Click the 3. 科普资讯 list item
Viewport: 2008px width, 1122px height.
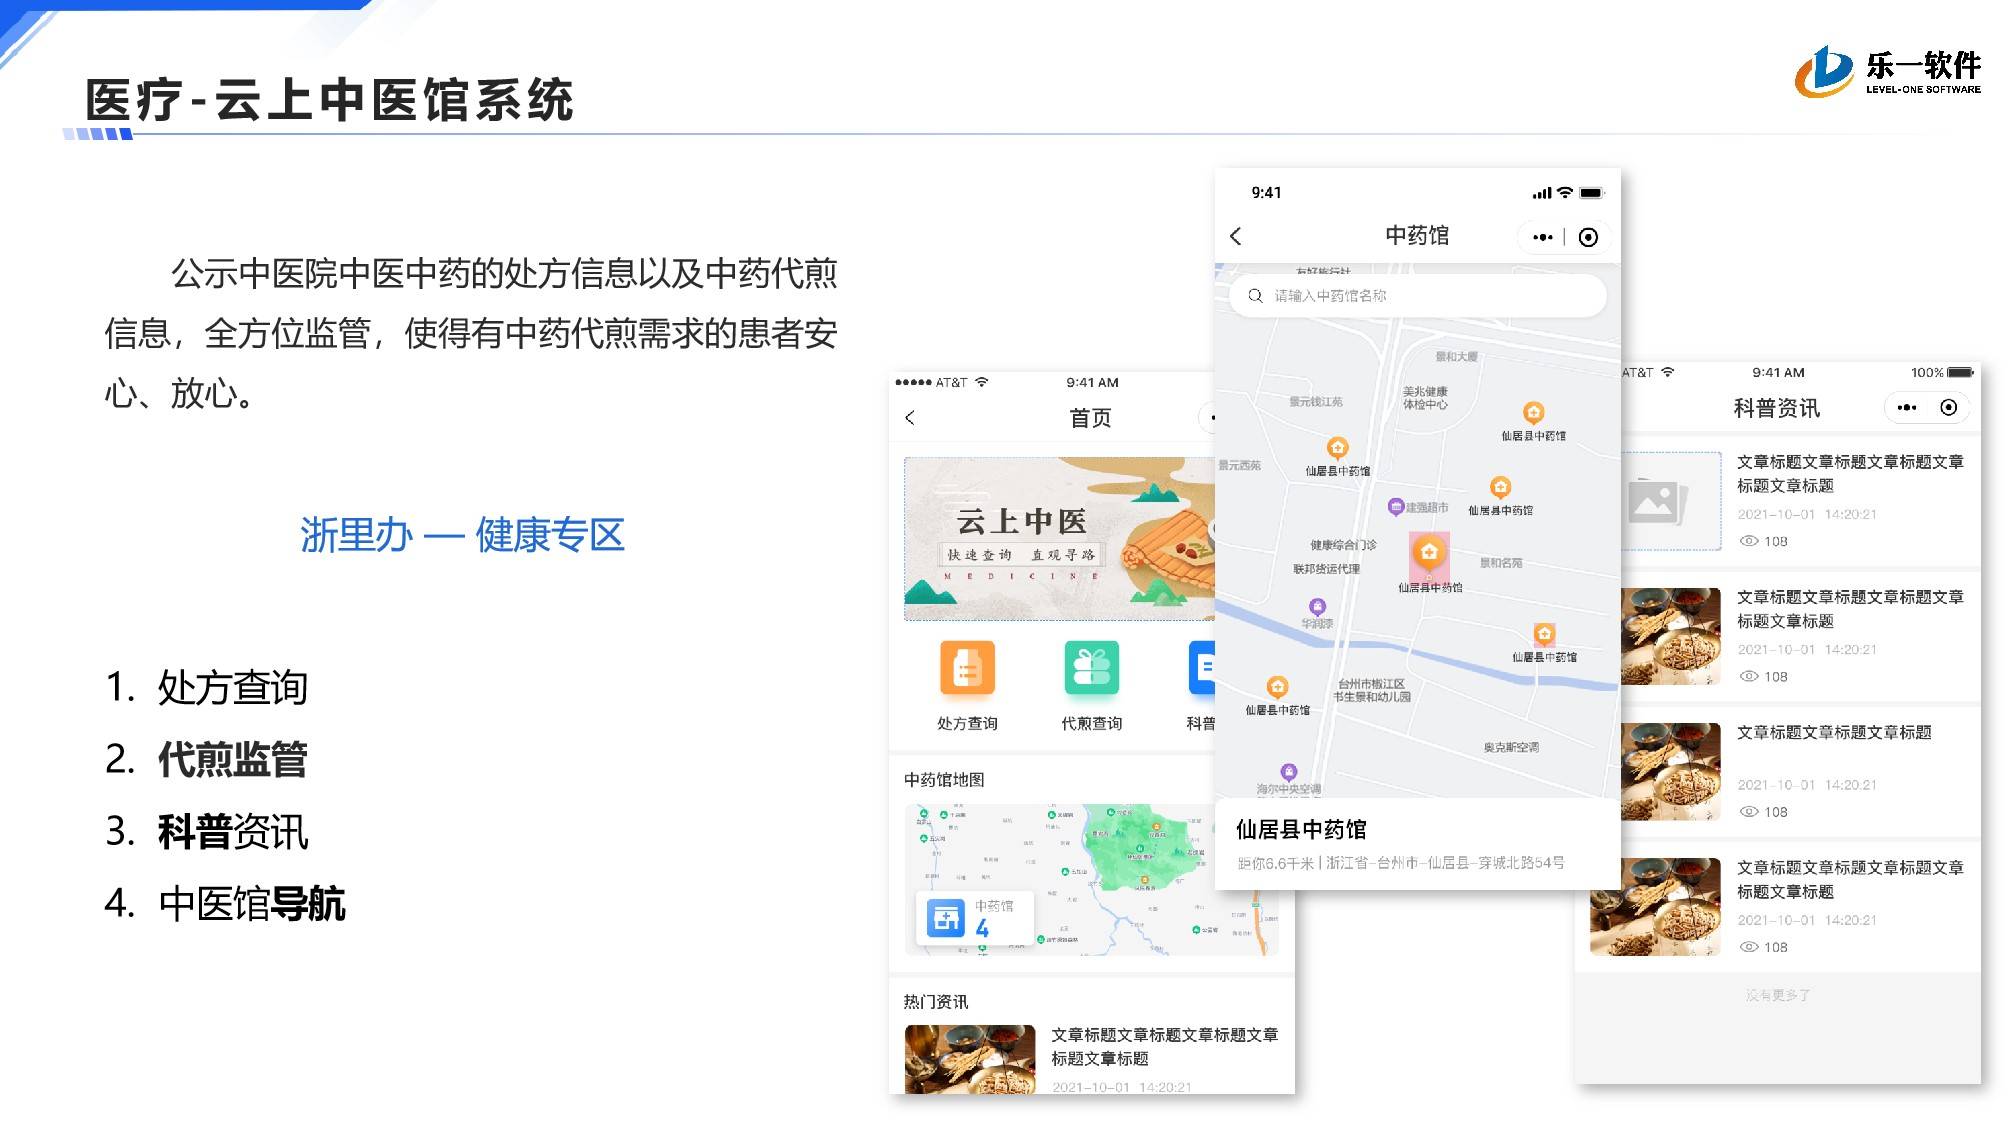click(207, 831)
